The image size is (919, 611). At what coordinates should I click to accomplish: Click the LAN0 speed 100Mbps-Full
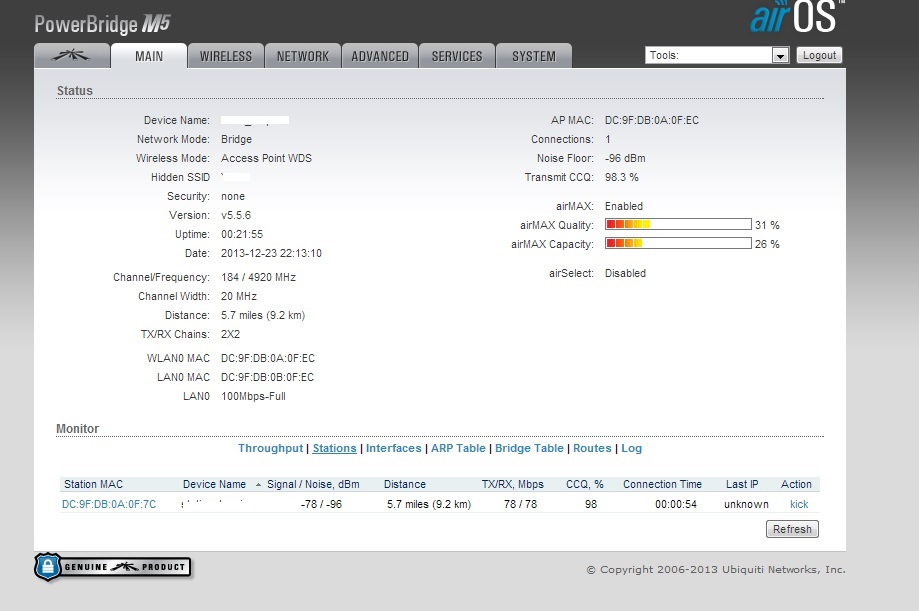click(x=253, y=396)
